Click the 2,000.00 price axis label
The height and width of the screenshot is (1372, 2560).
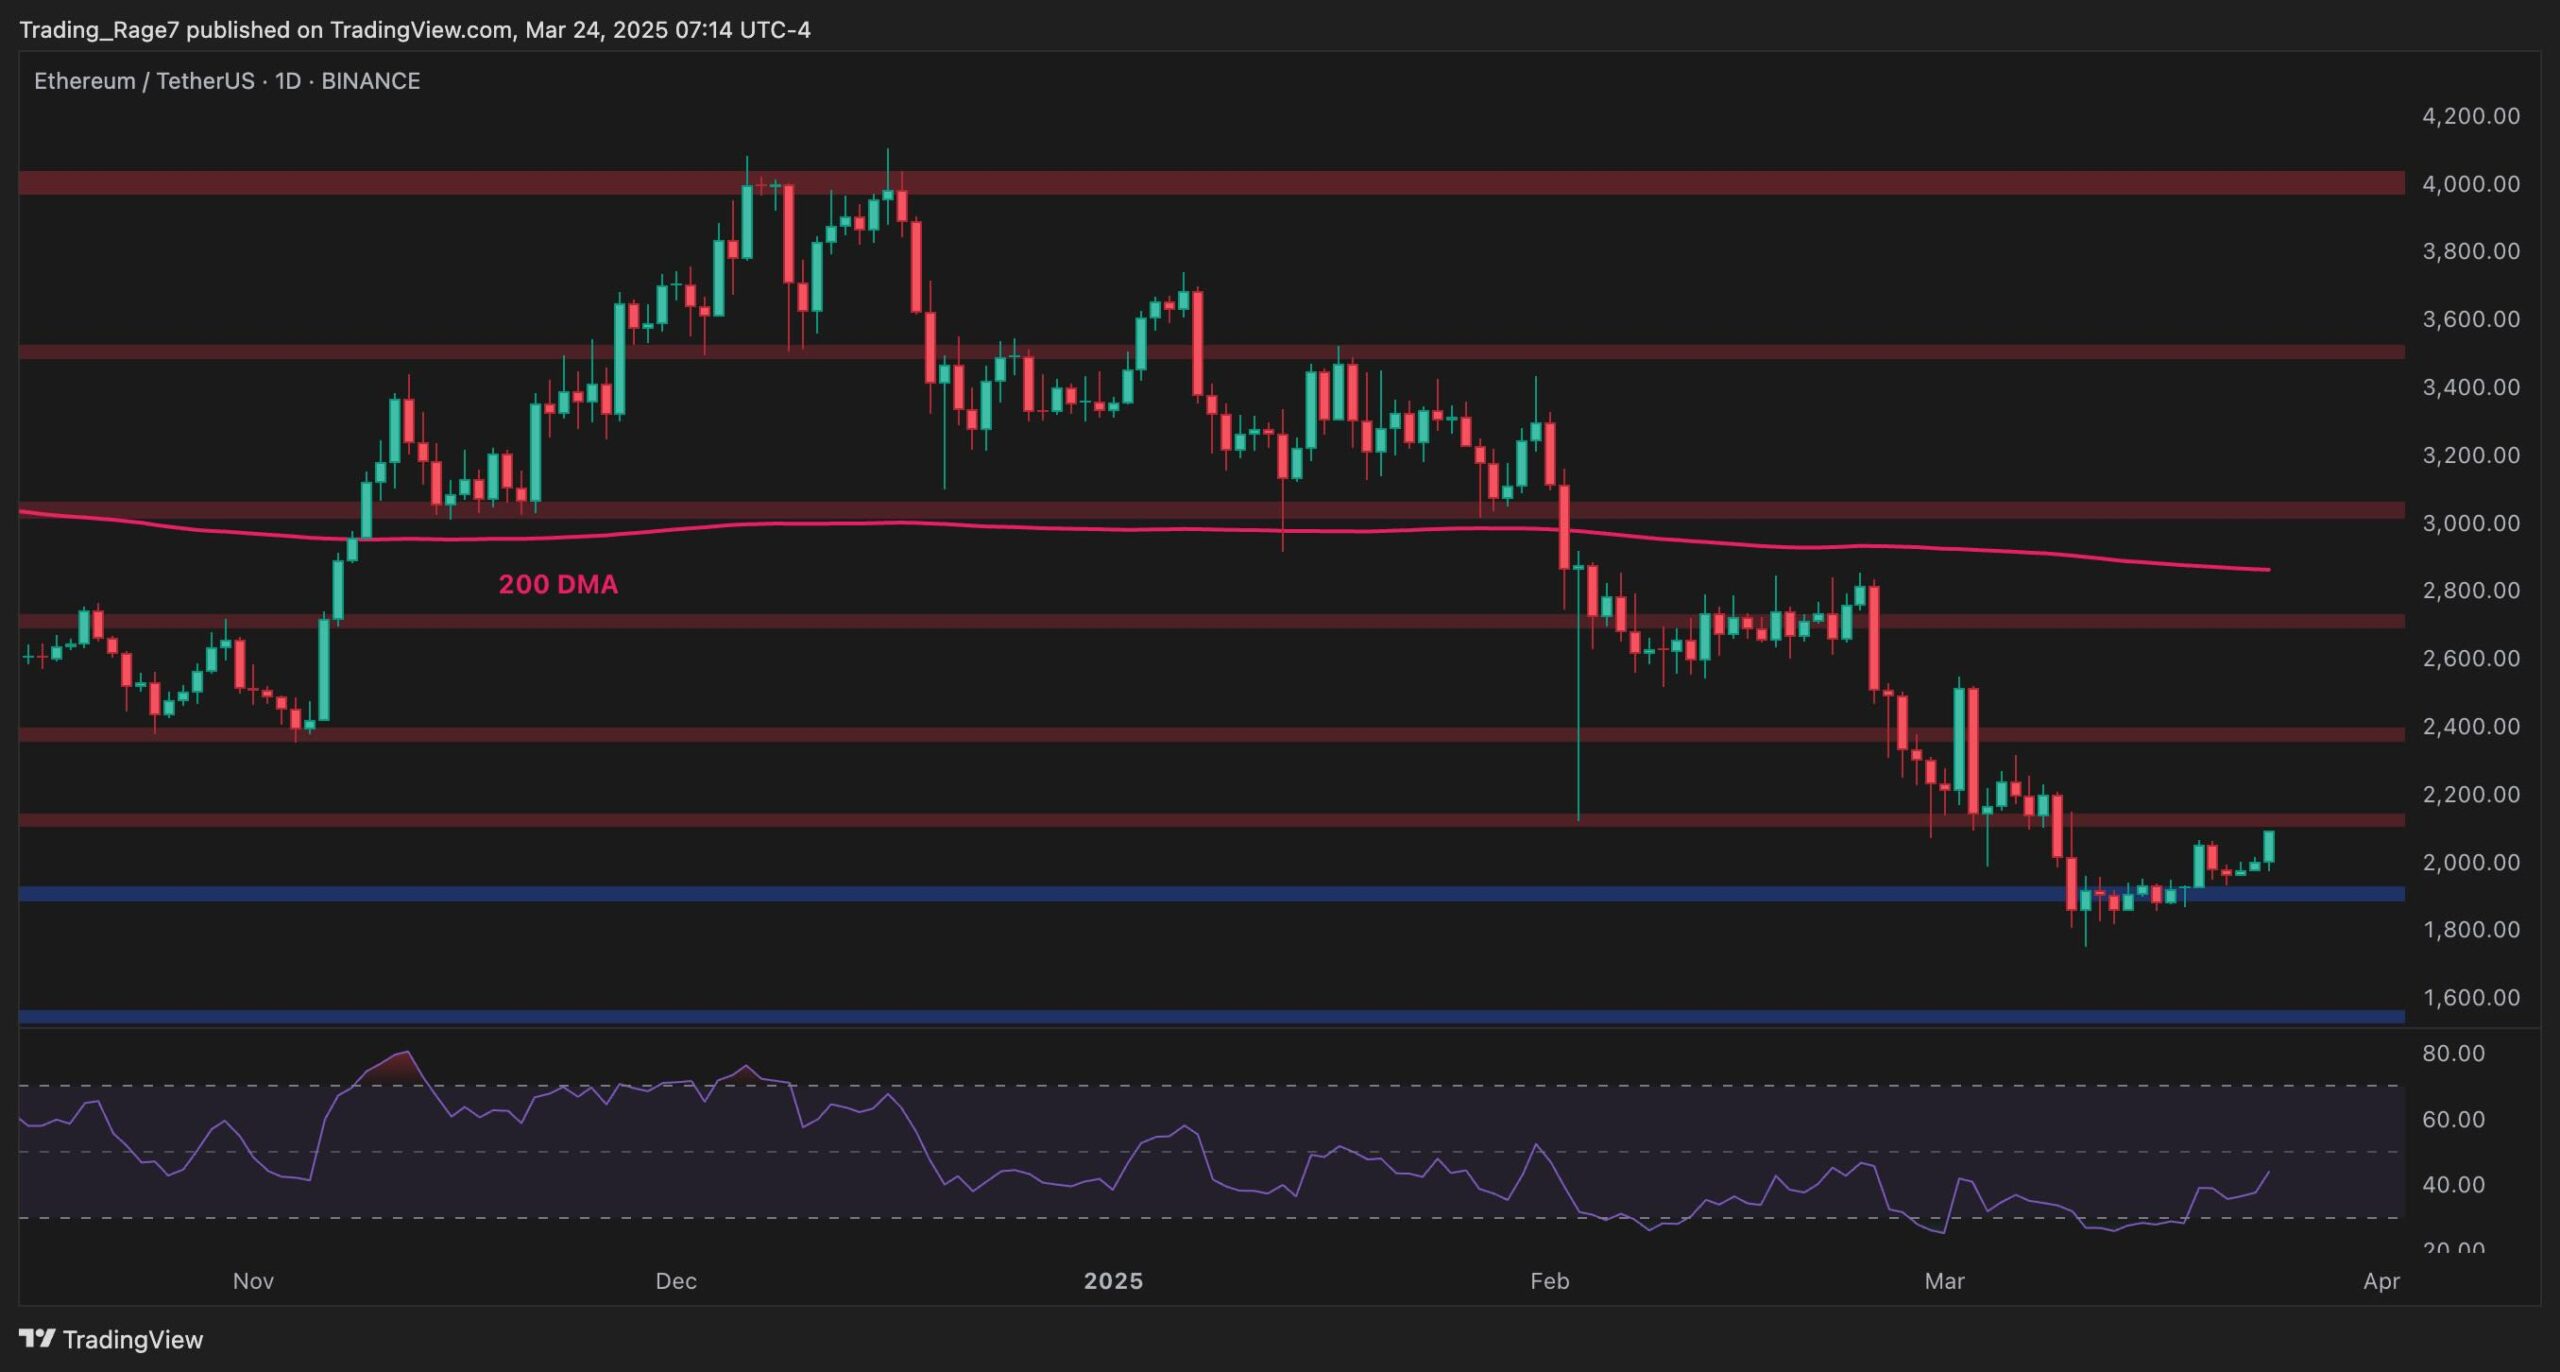(x=2470, y=862)
